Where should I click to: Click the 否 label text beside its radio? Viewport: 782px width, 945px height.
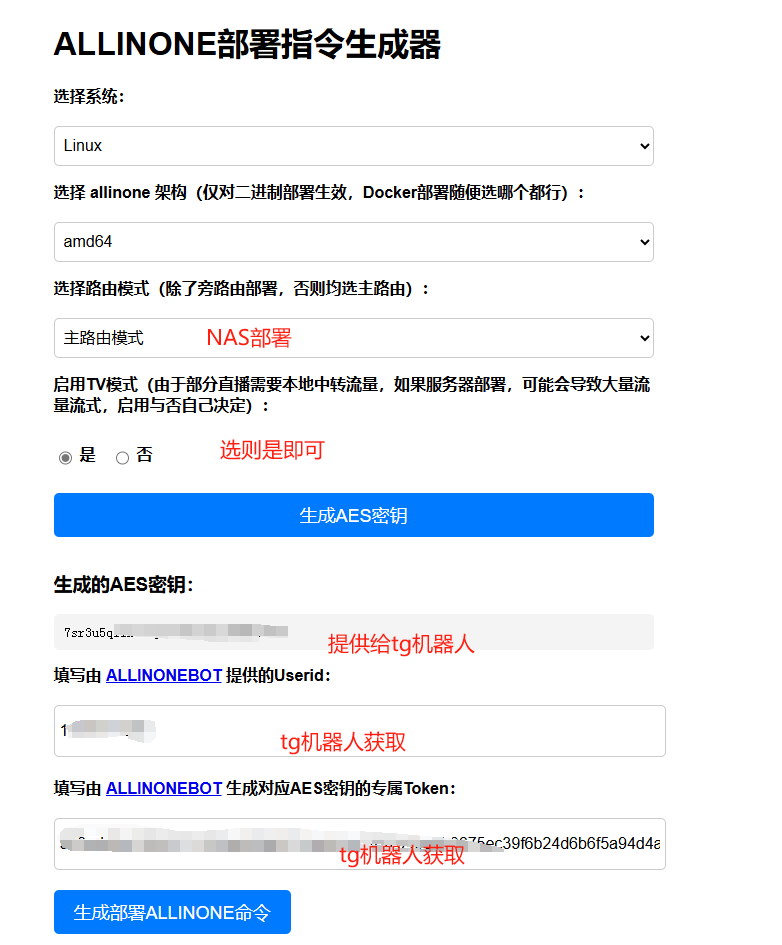tap(145, 456)
